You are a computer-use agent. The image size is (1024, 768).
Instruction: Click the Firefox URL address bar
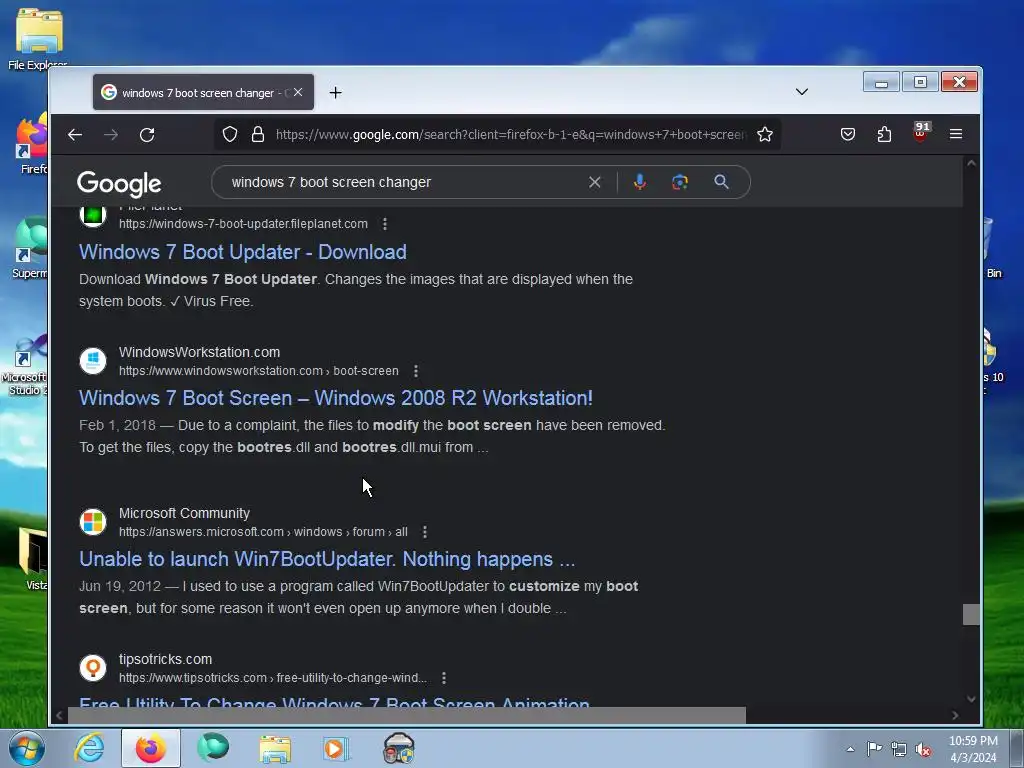pos(509,135)
